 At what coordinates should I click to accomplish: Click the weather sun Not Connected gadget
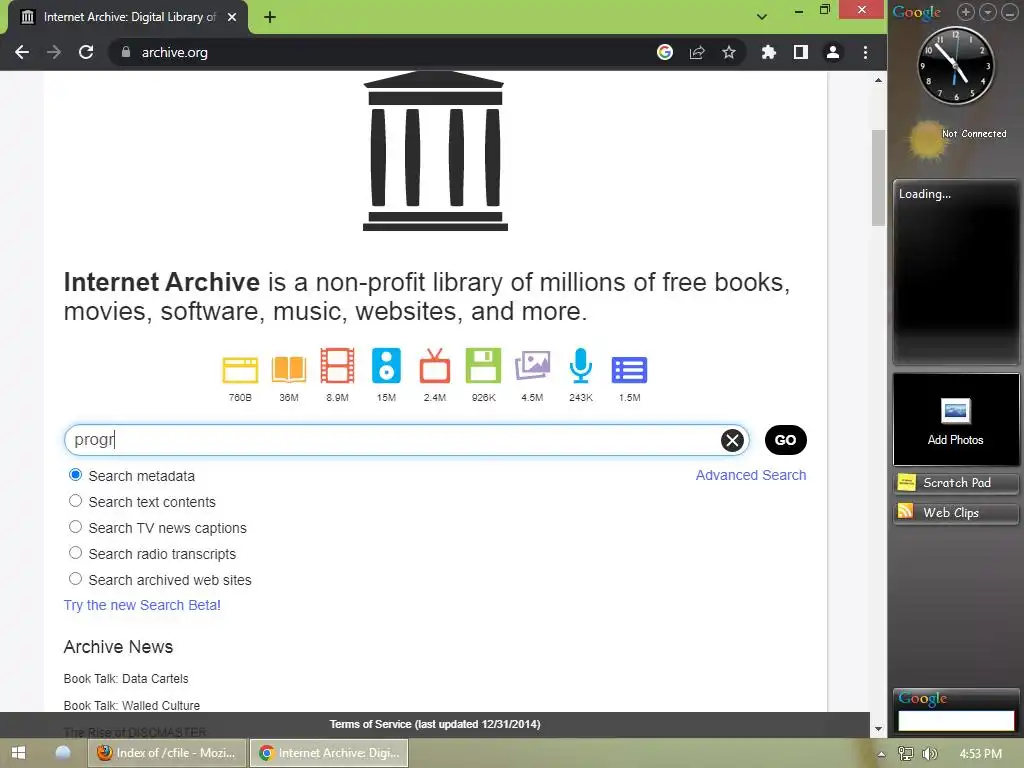tap(955, 138)
